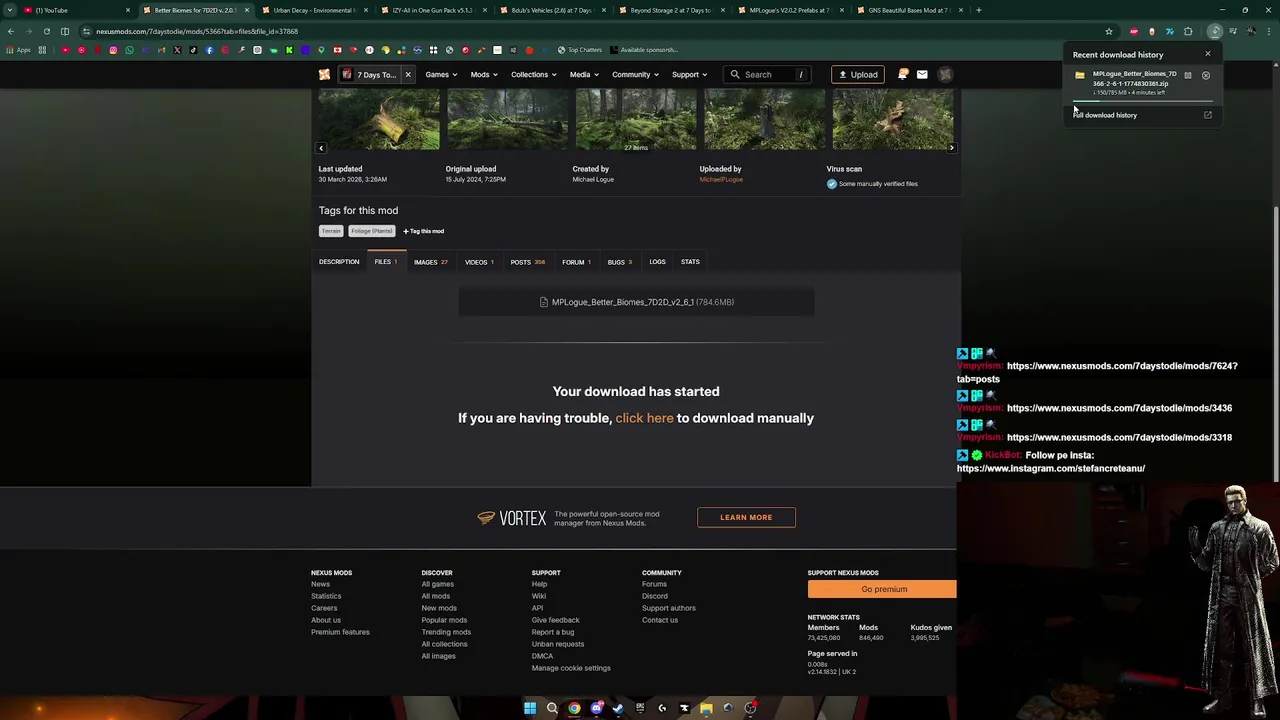The width and height of the screenshot is (1280, 720).
Task: Close the Recent download history popup
Action: [1207, 54]
